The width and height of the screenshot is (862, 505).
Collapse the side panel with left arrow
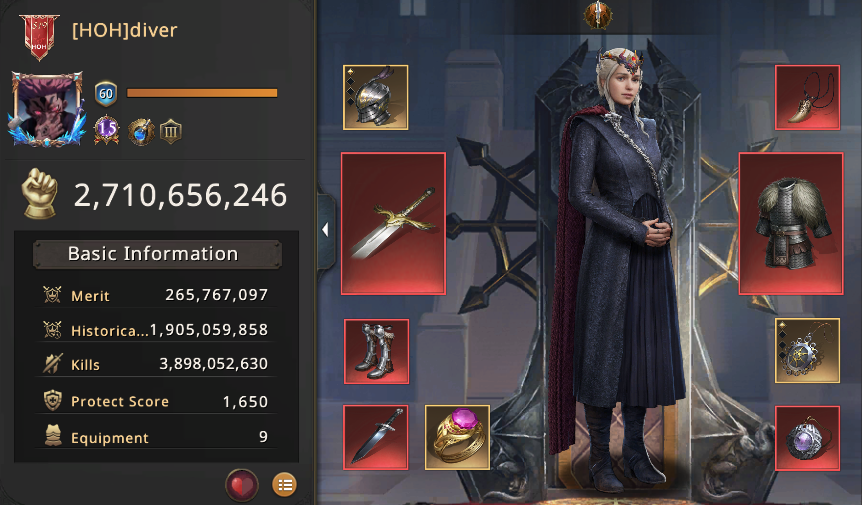pyautogui.click(x=325, y=230)
